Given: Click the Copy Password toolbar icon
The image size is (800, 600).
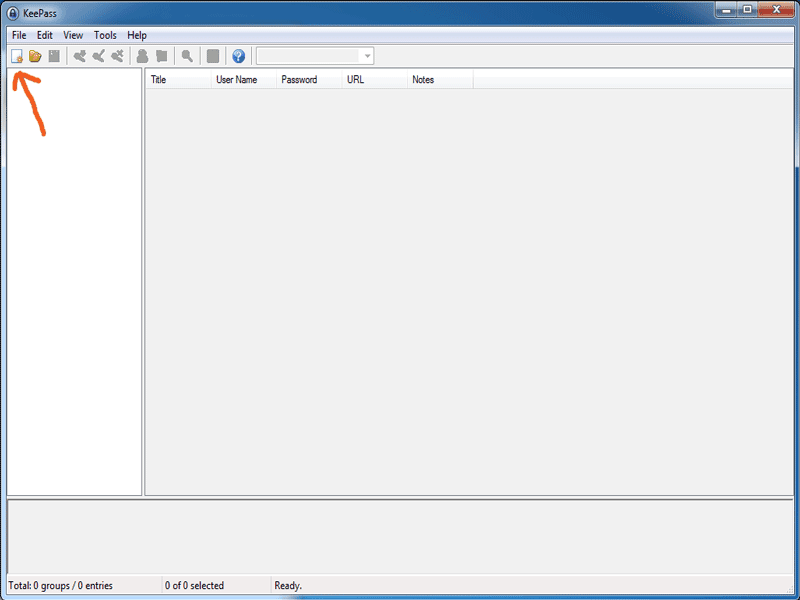Looking at the screenshot, I should 162,57.
